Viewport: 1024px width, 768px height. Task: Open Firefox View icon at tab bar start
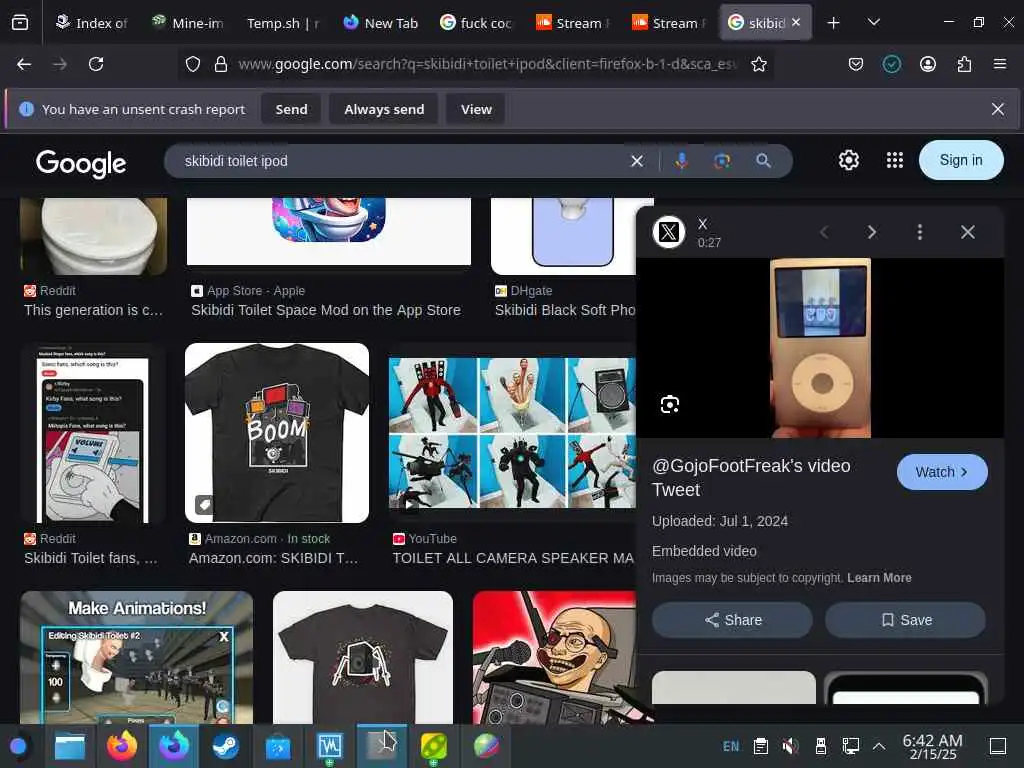point(20,23)
